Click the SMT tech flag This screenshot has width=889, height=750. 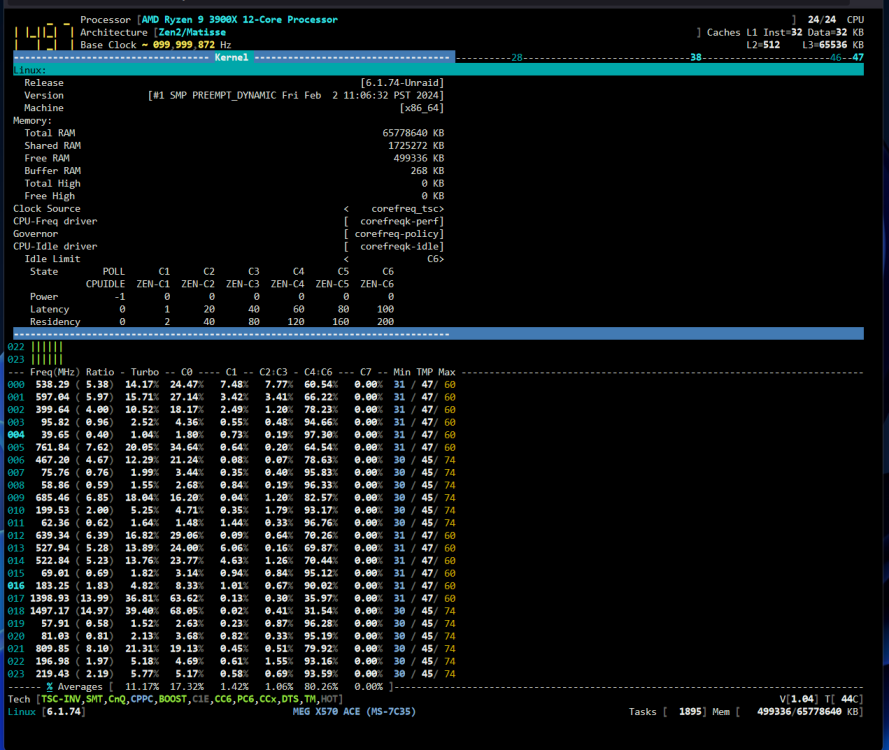coord(94,700)
